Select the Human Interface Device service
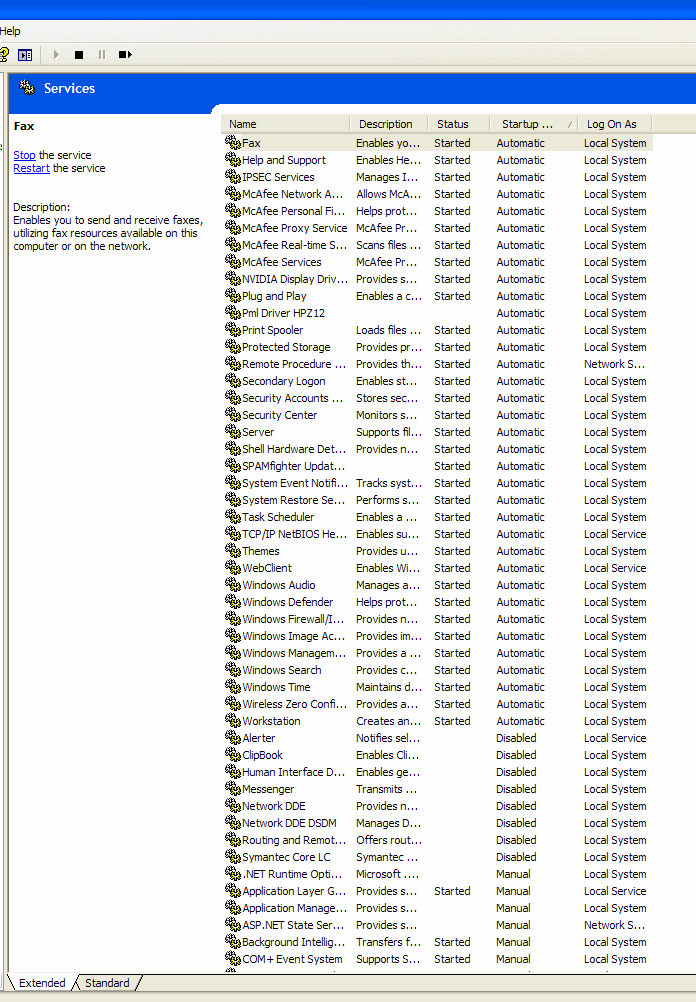The width and height of the screenshot is (696, 1002). point(437,772)
